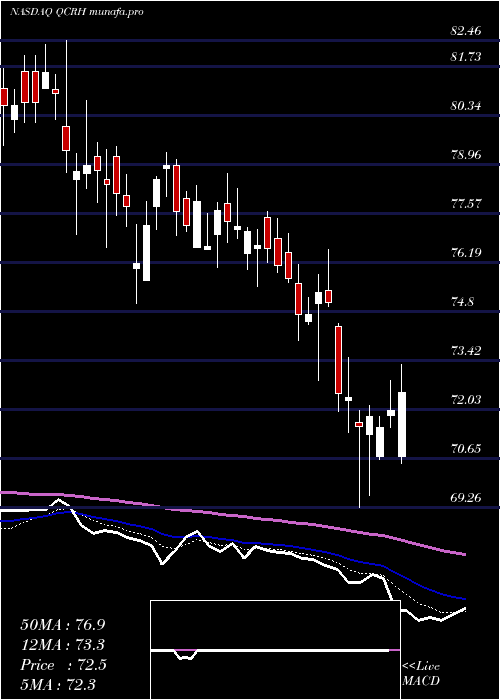Click the 50MA : 76.9 readout
Screen dimensions: 500x700
coord(63,625)
